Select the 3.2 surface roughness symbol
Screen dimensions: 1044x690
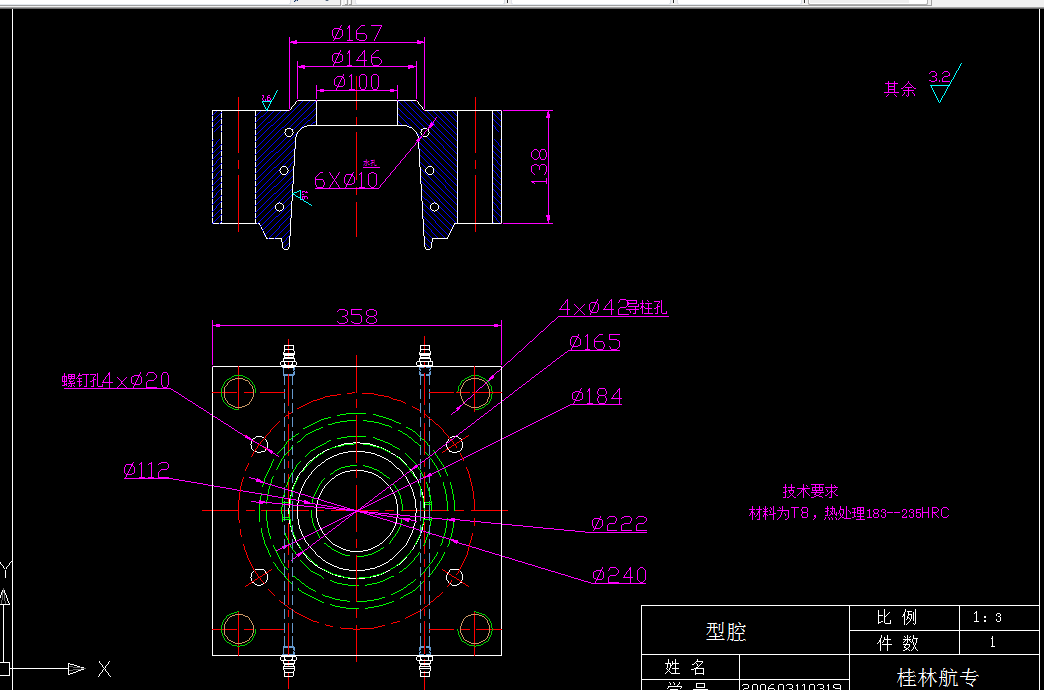(x=944, y=83)
